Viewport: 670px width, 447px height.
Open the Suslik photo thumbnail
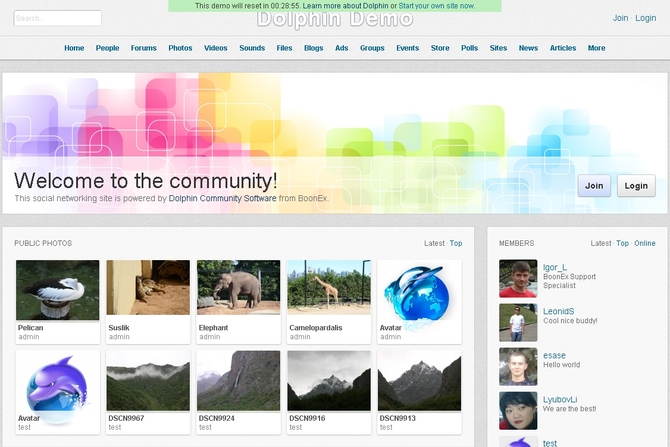click(148, 288)
